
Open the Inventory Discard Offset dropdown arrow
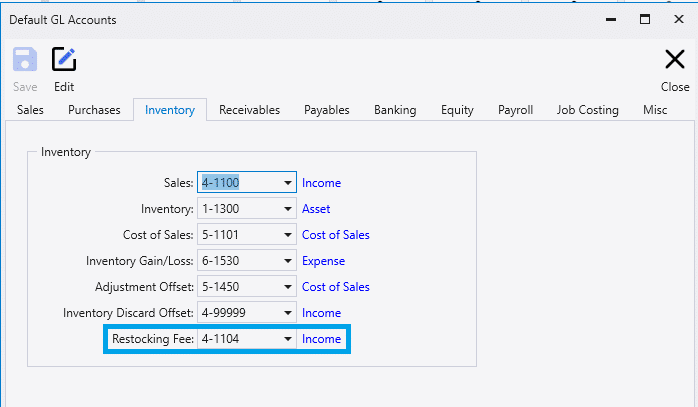coord(288,313)
